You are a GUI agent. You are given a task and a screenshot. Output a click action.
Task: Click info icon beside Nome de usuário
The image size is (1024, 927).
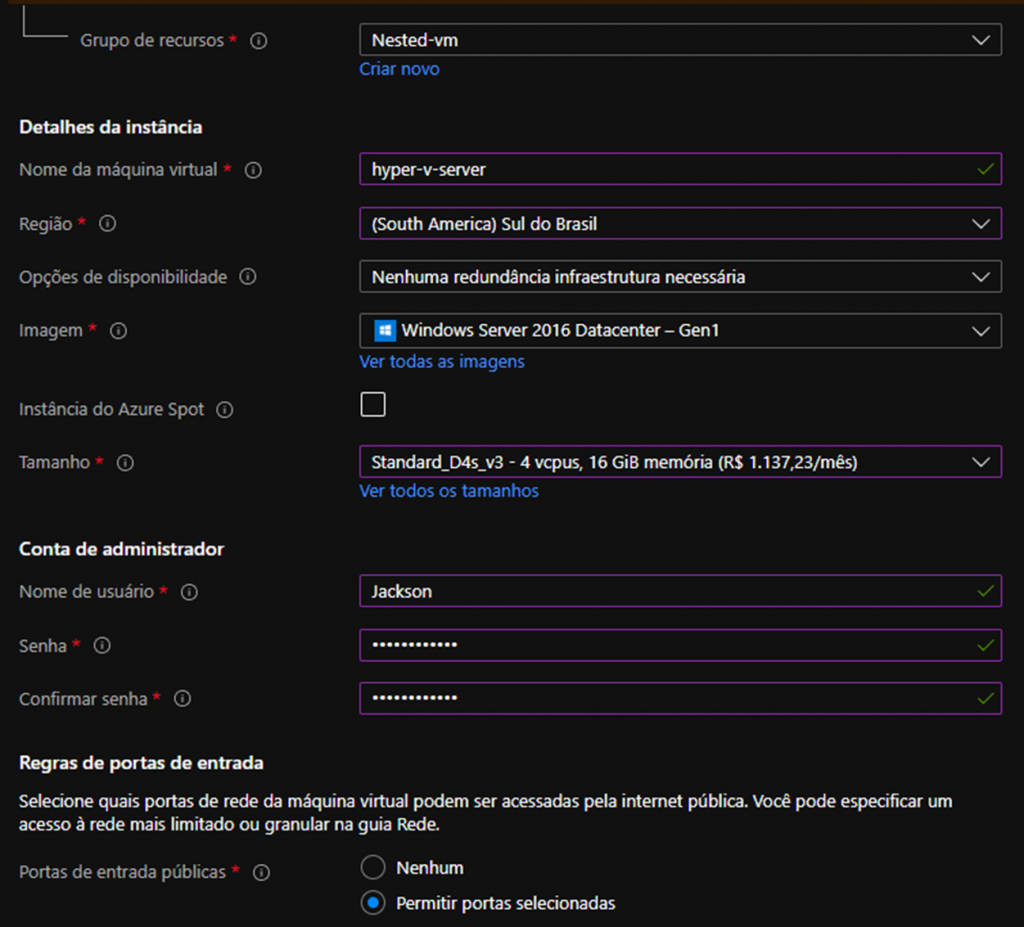pos(189,592)
